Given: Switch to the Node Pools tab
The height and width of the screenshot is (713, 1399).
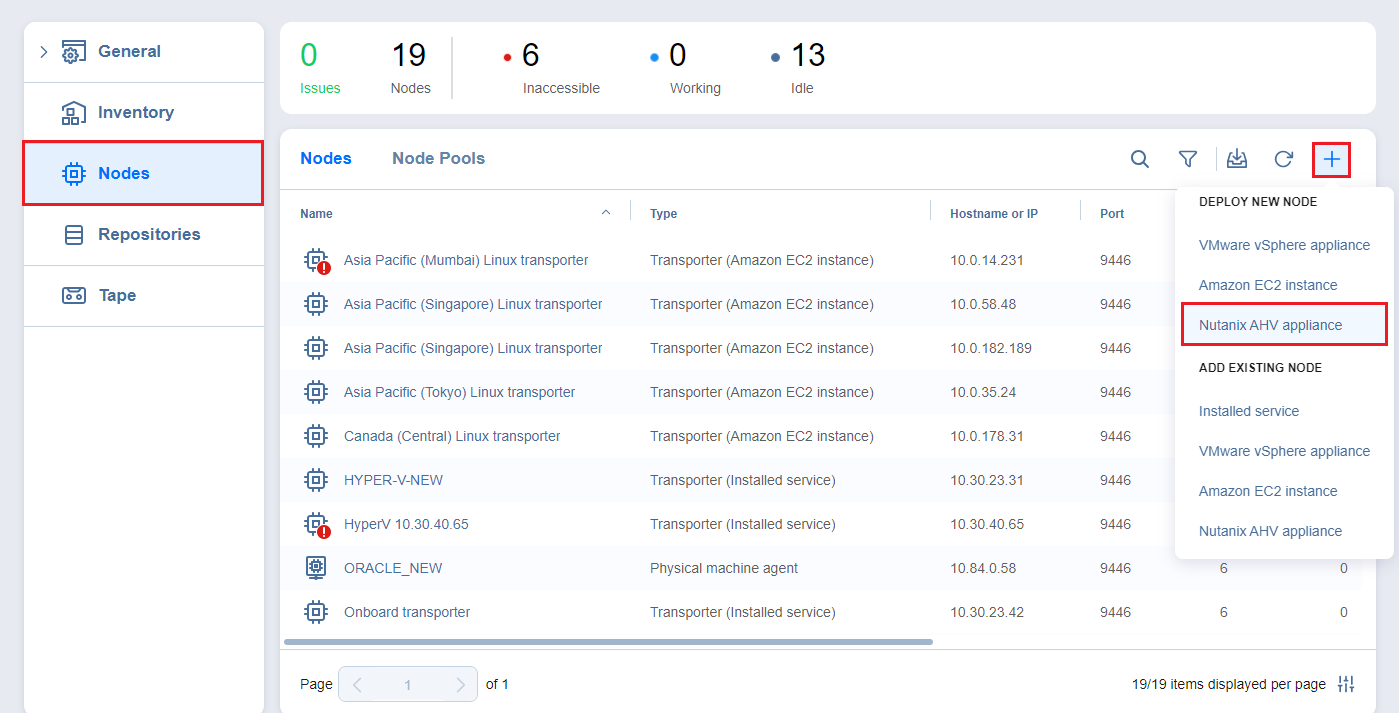Looking at the screenshot, I should (x=438, y=158).
